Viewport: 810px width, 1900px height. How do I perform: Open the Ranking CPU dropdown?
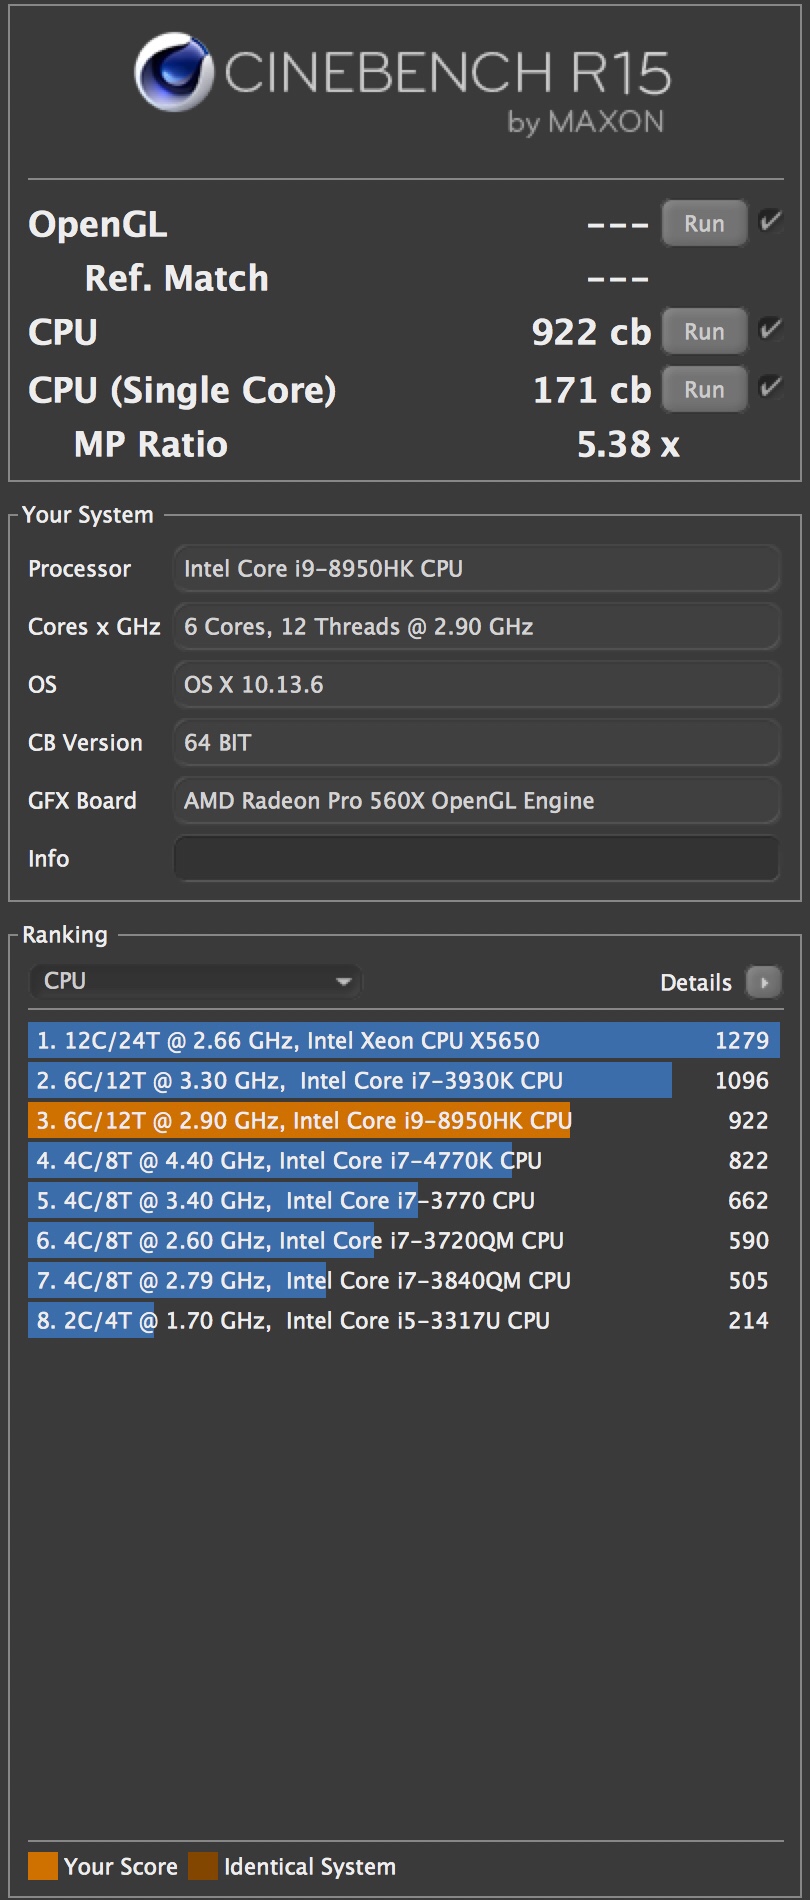click(x=195, y=981)
